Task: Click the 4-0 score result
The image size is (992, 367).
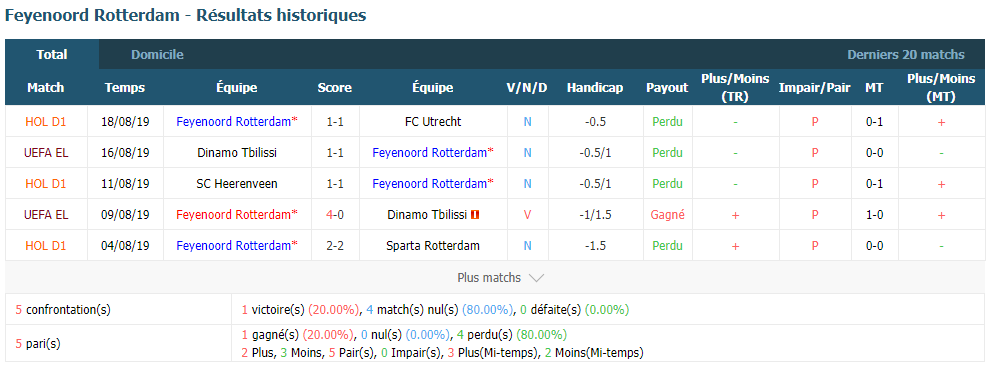Action: [335, 215]
